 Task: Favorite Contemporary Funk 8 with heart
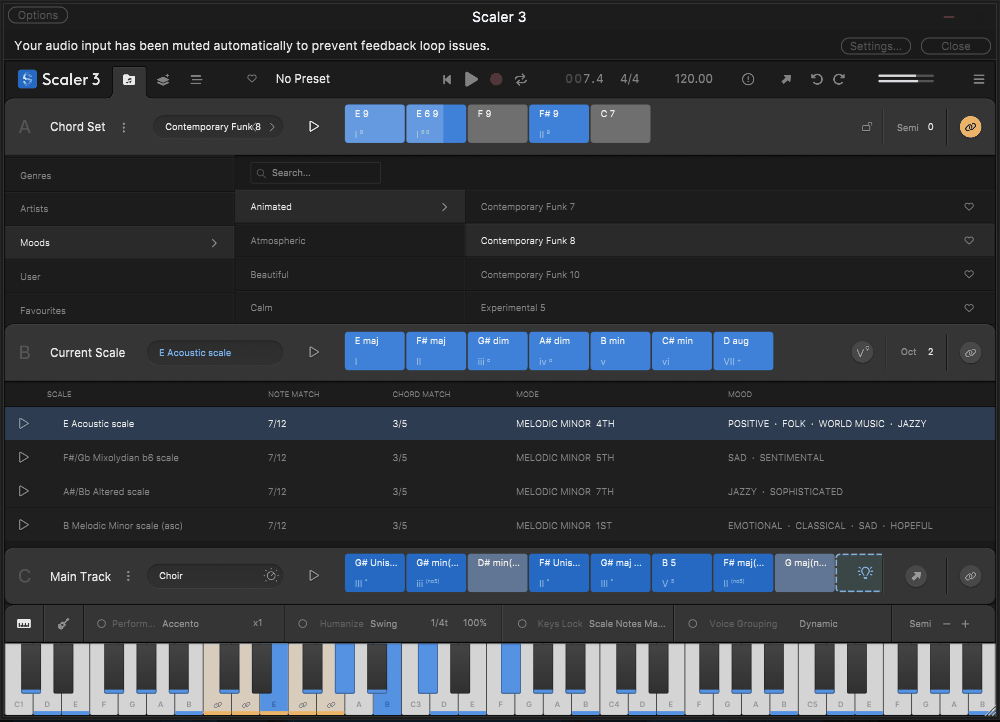969,240
